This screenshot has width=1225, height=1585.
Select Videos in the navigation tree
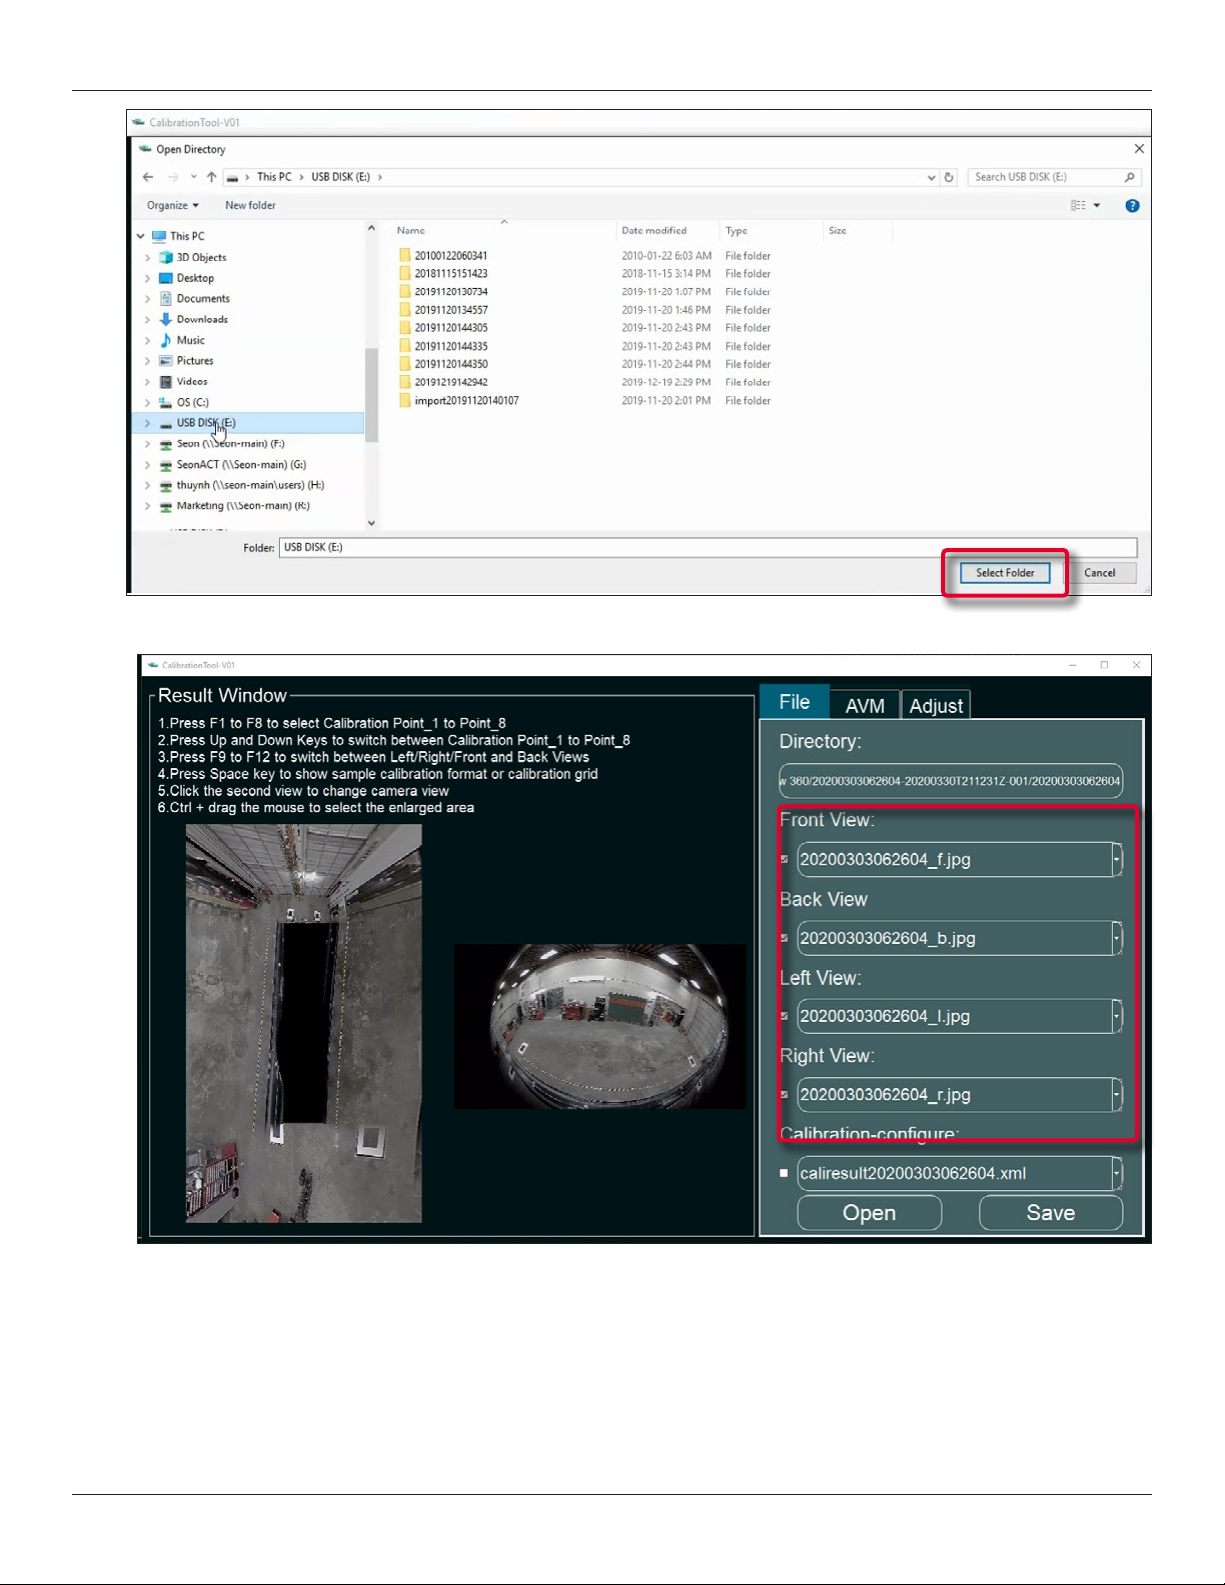(192, 382)
